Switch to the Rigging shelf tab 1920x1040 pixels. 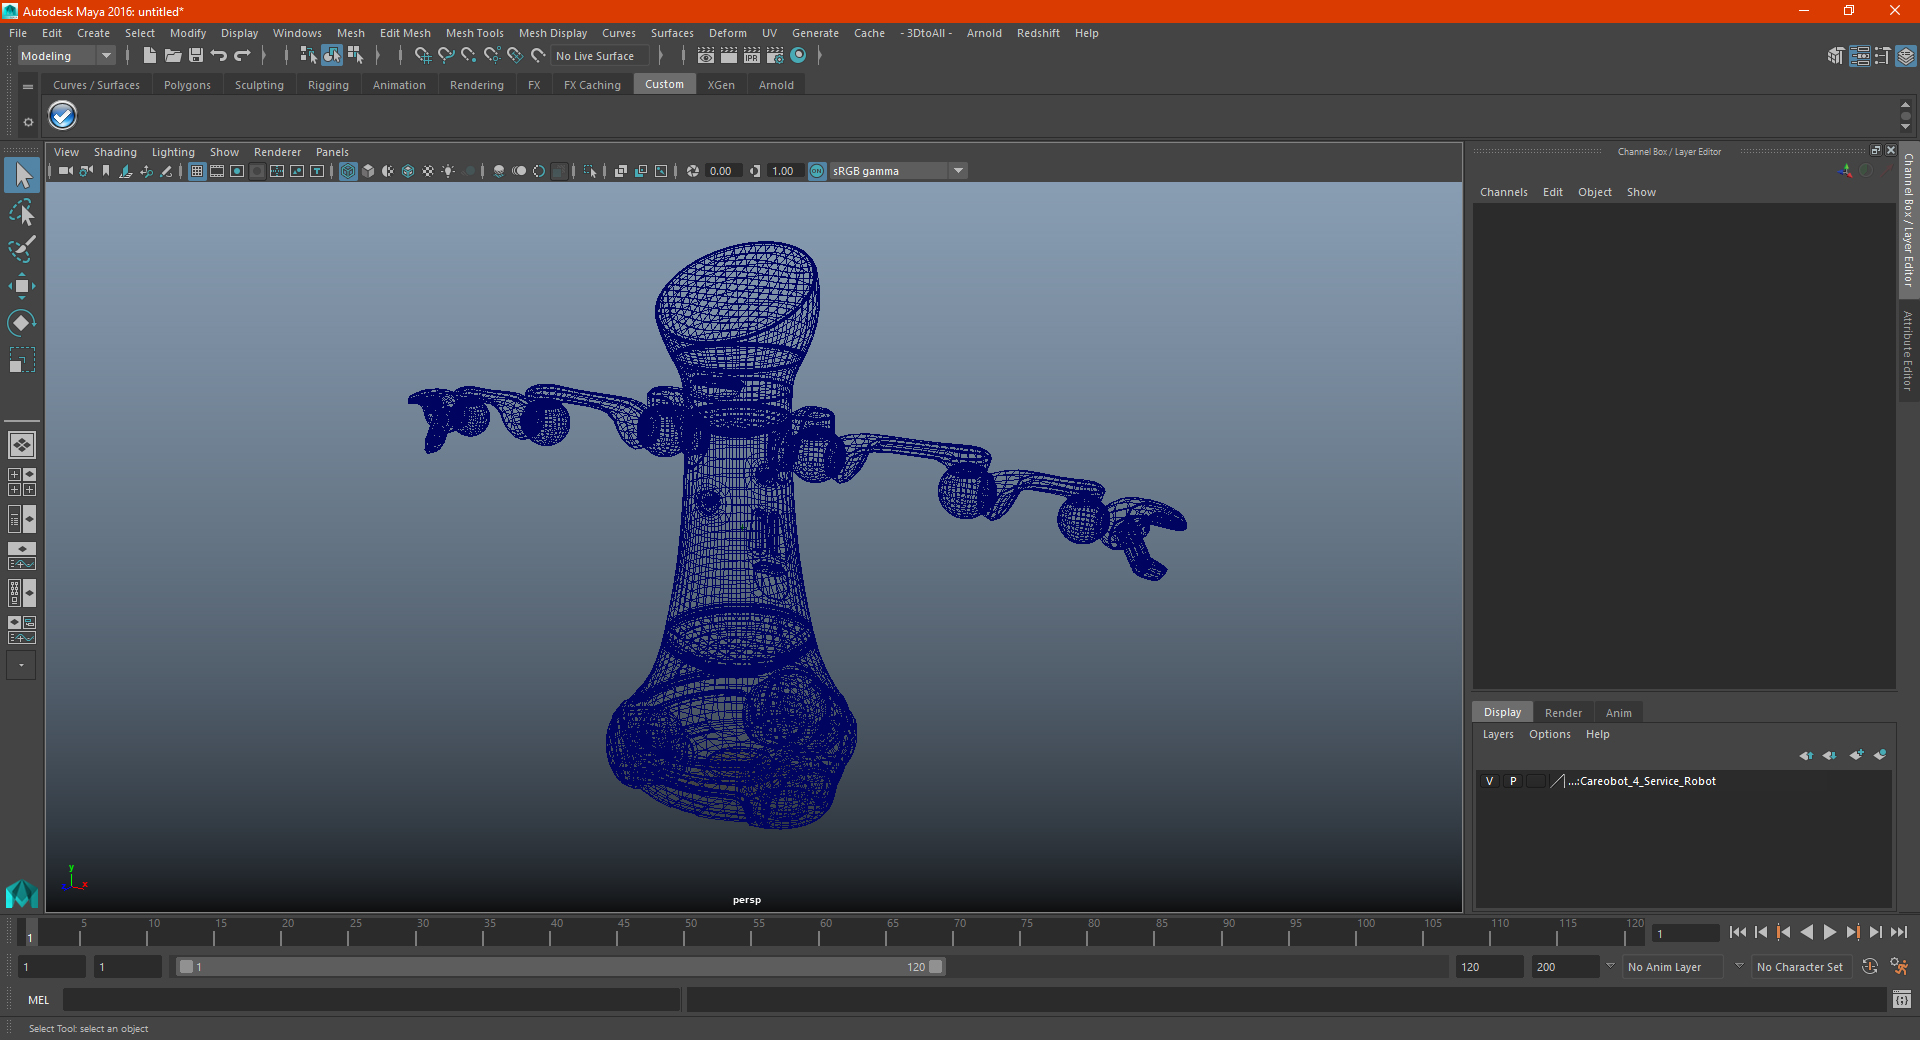(x=328, y=85)
